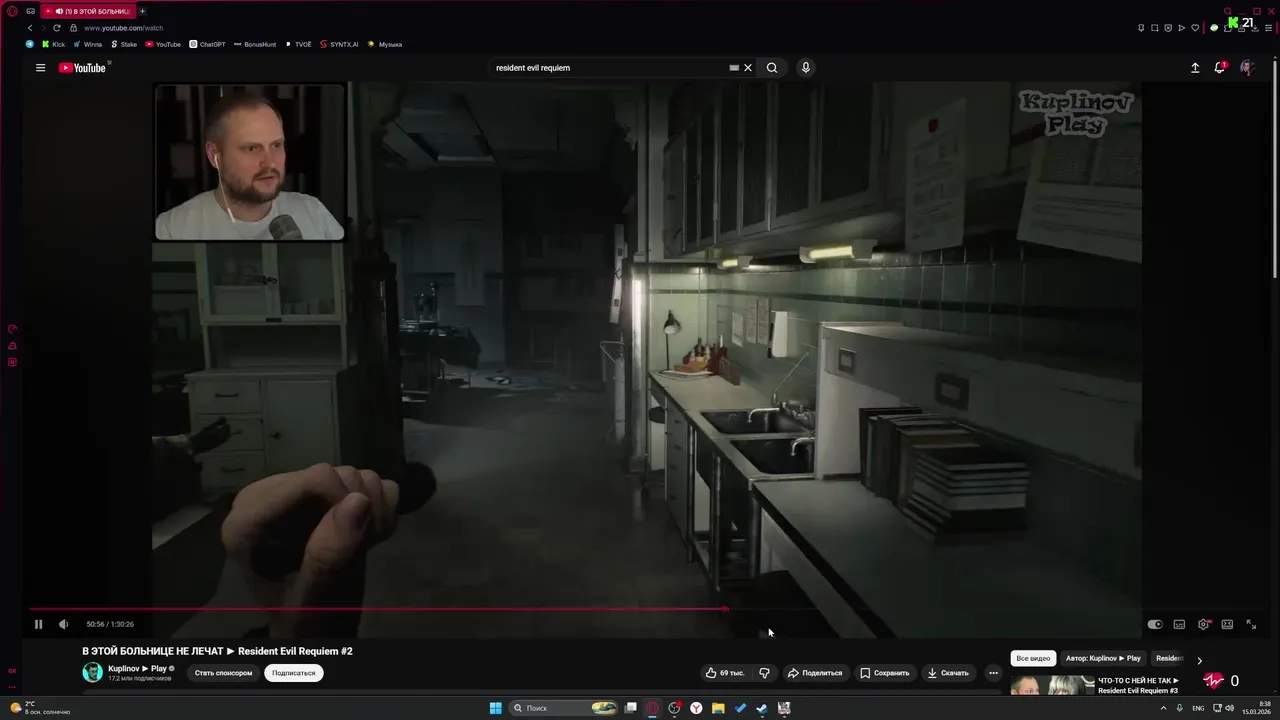This screenshot has height=720, width=1280.
Task: Open the Resident Evil Requiem #3 thumbnail
Action: click(1052, 685)
